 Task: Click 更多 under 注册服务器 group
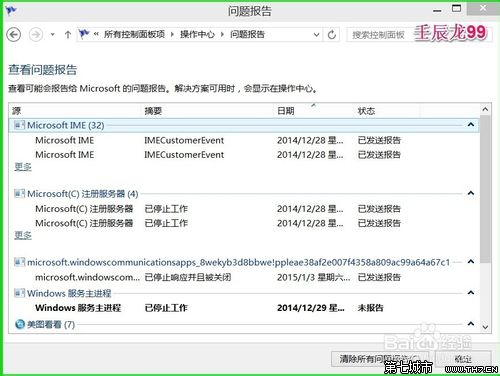[x=23, y=235]
